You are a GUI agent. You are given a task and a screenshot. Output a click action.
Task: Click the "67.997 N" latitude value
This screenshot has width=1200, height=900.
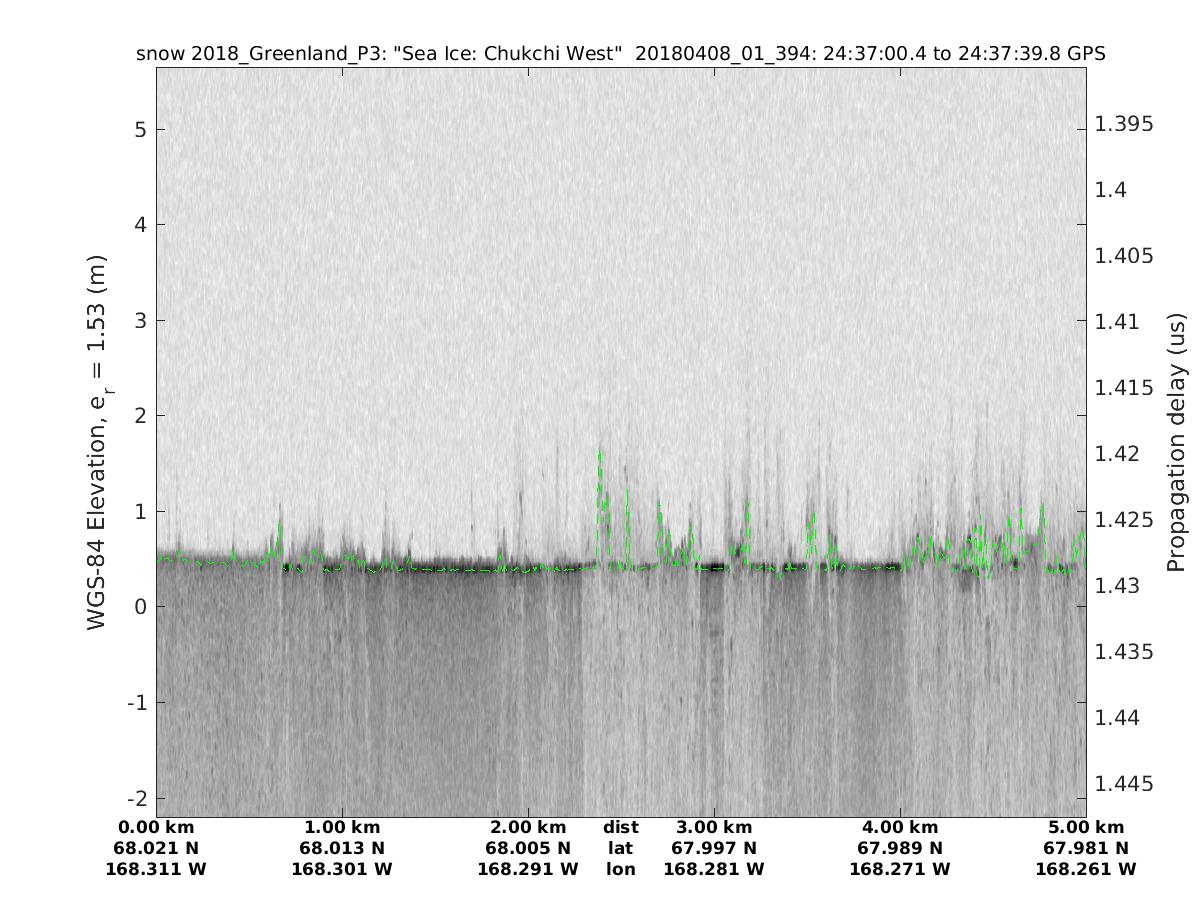[714, 848]
